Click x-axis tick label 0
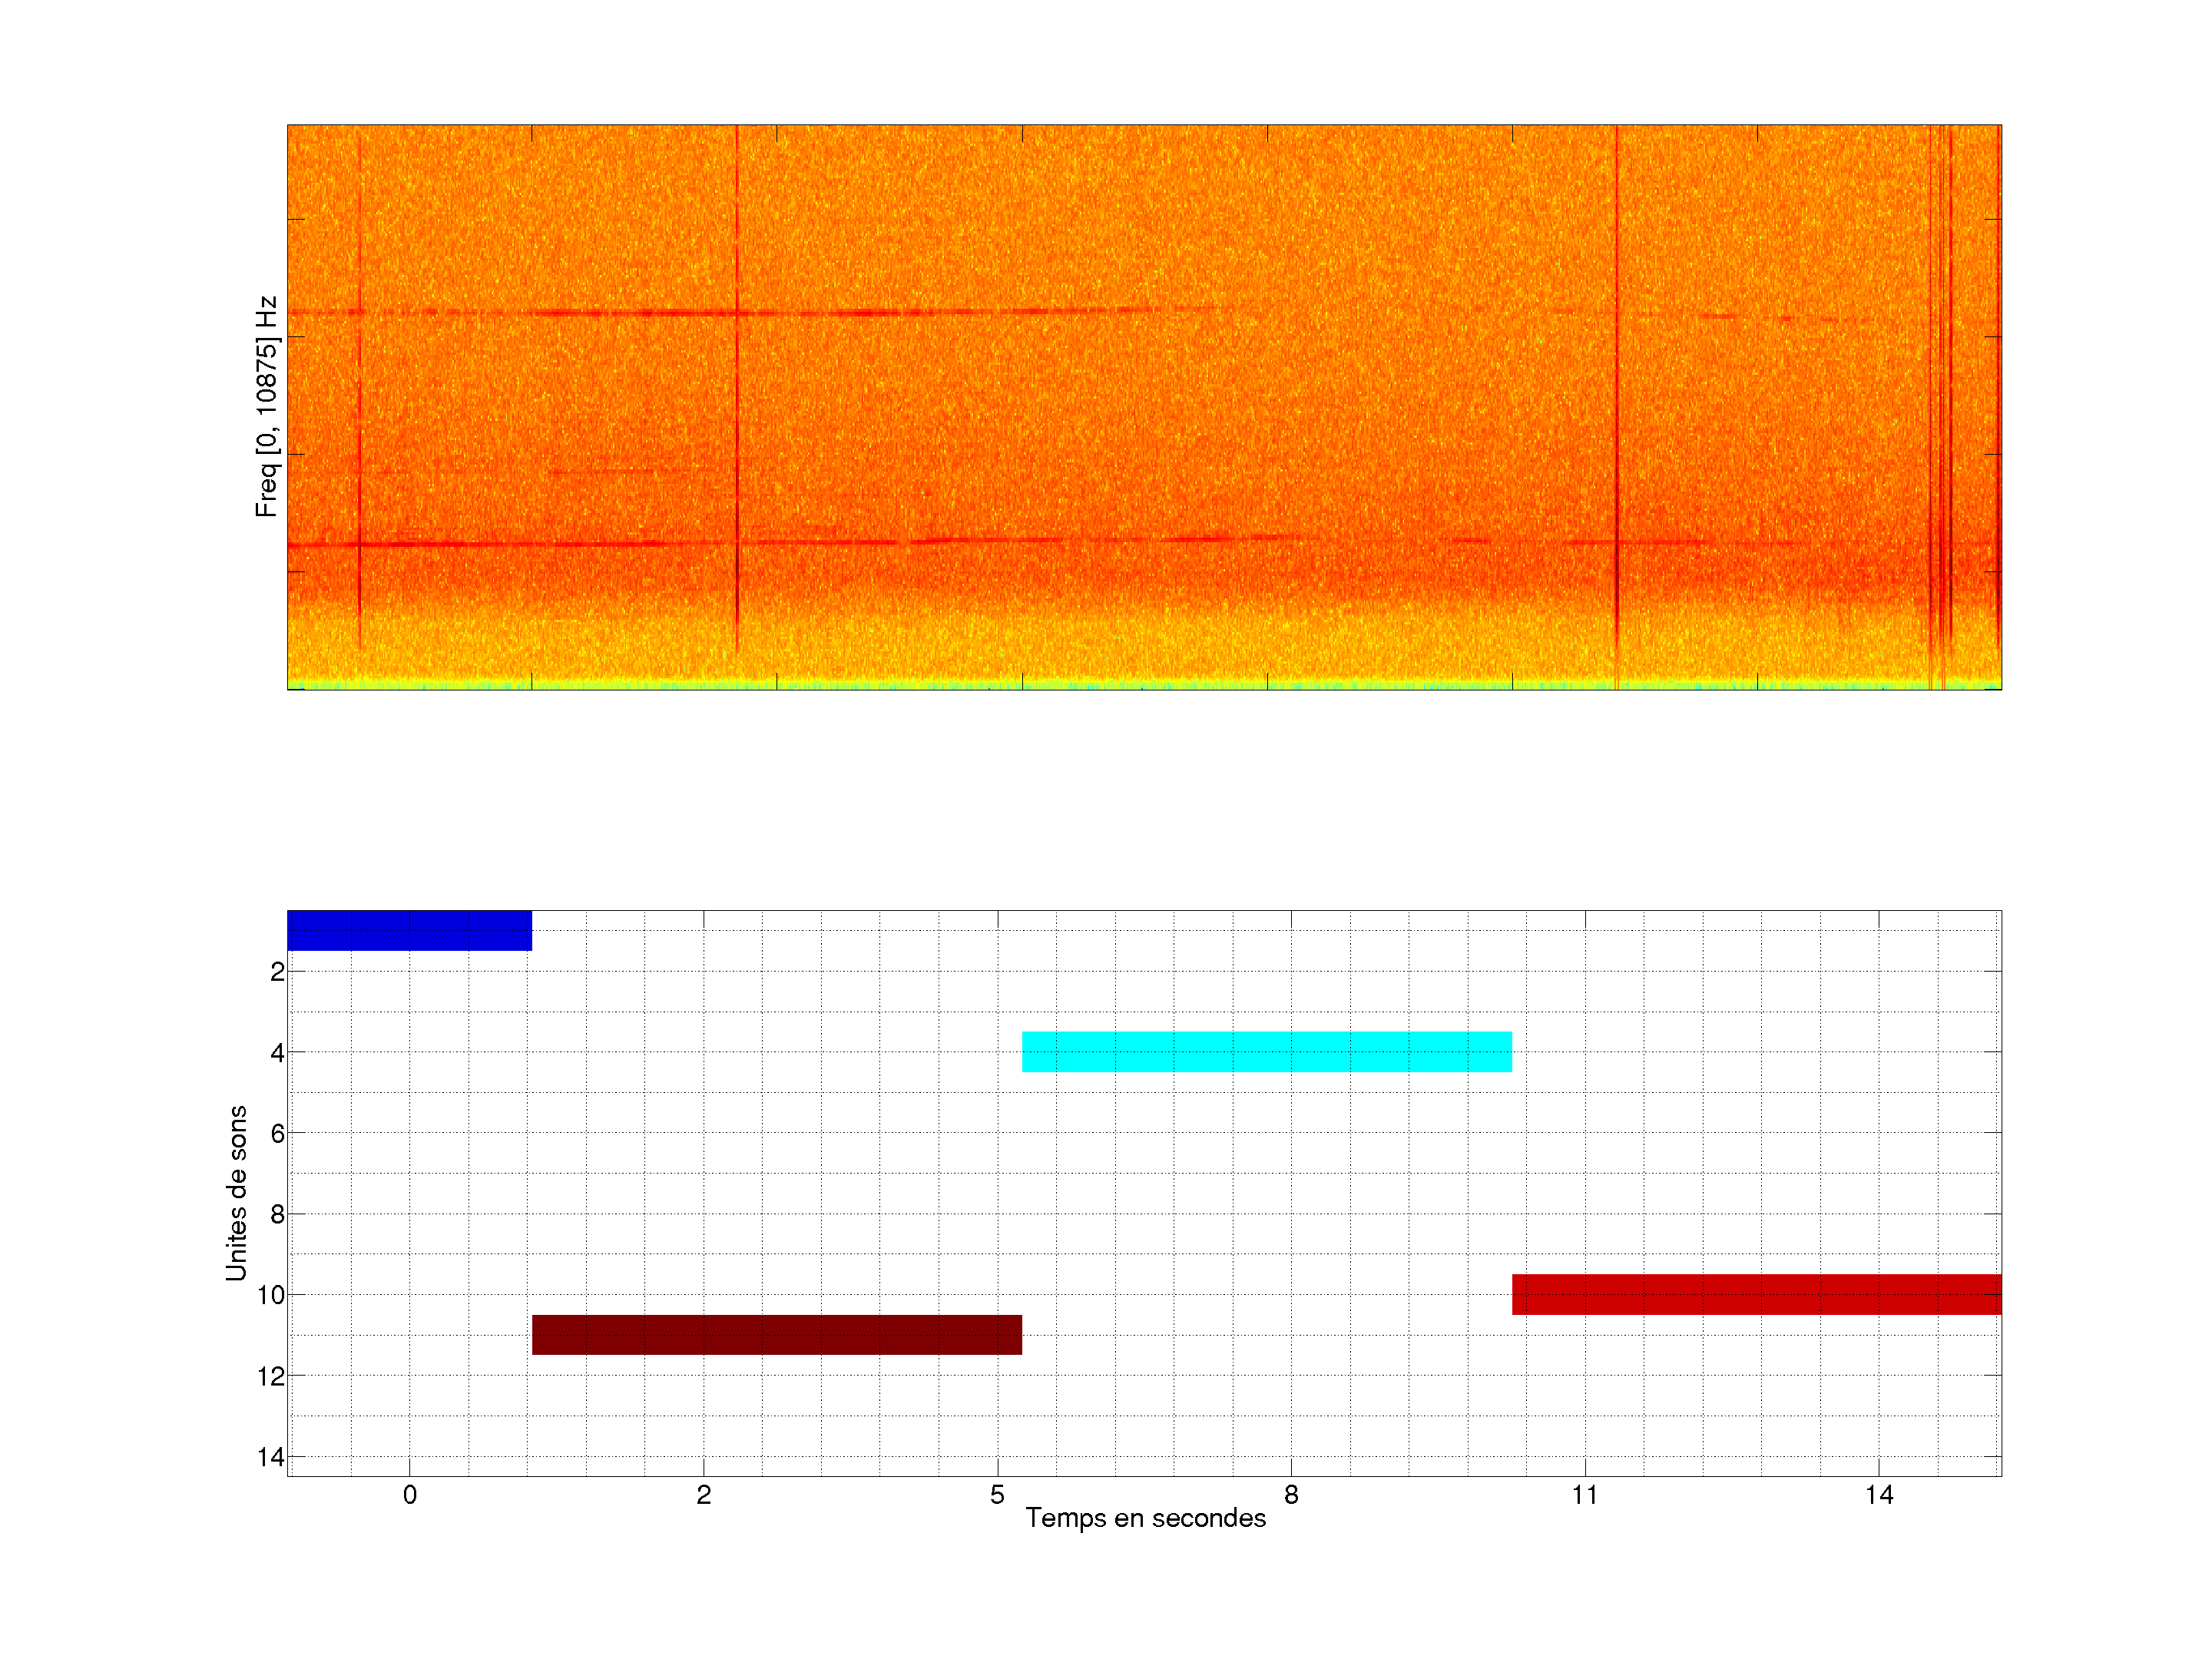The width and height of the screenshot is (2212, 1659). (409, 1495)
